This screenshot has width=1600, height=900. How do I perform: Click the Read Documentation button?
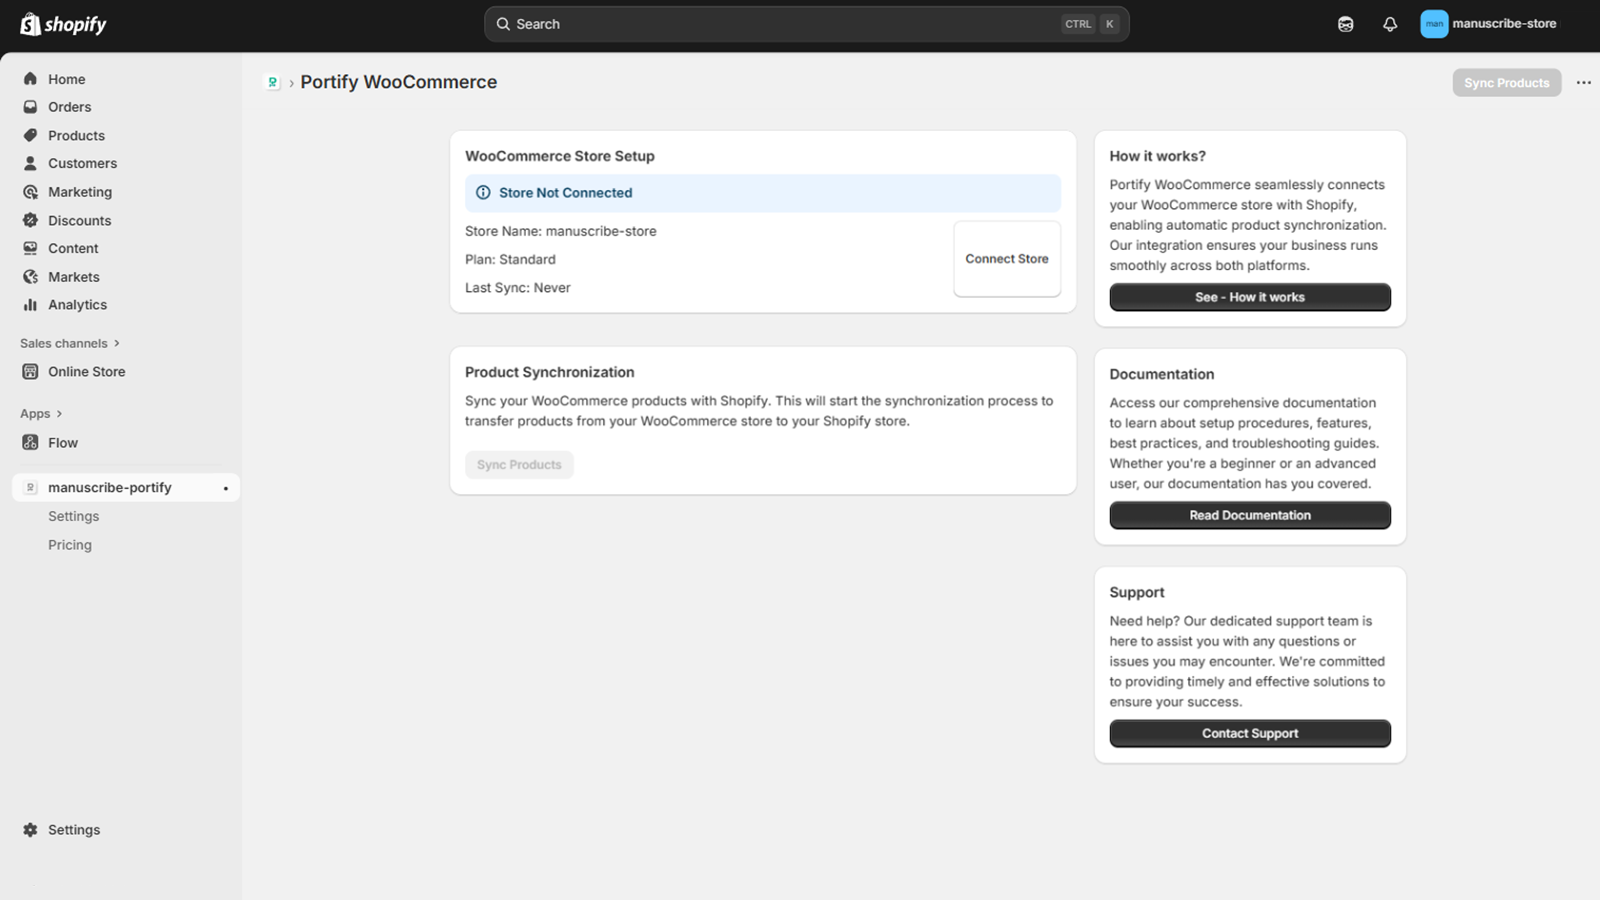[x=1249, y=515]
